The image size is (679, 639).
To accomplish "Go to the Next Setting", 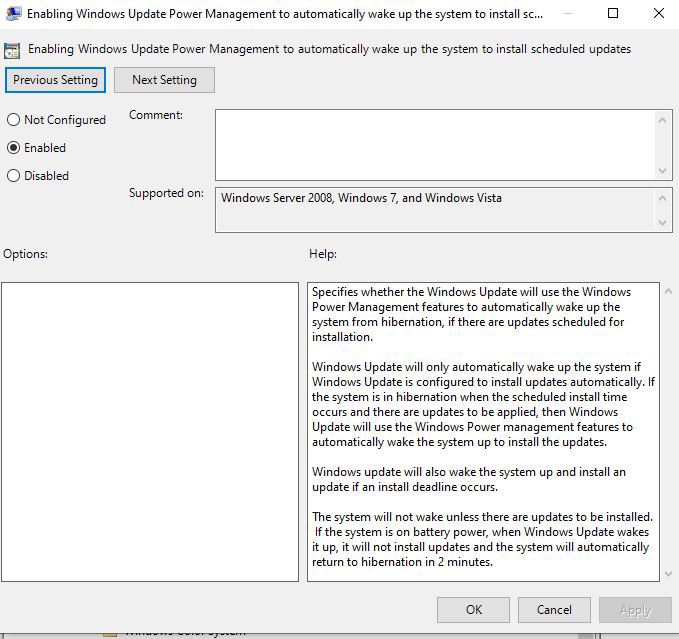I will click(164, 80).
